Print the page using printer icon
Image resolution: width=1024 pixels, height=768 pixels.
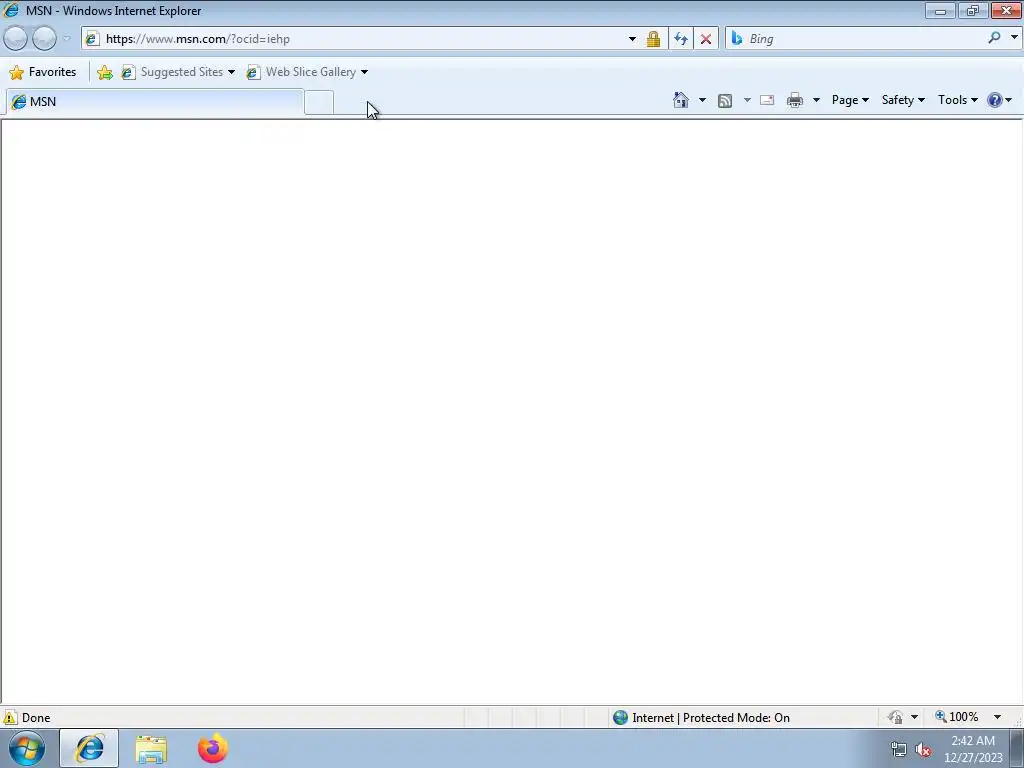pyautogui.click(x=795, y=100)
